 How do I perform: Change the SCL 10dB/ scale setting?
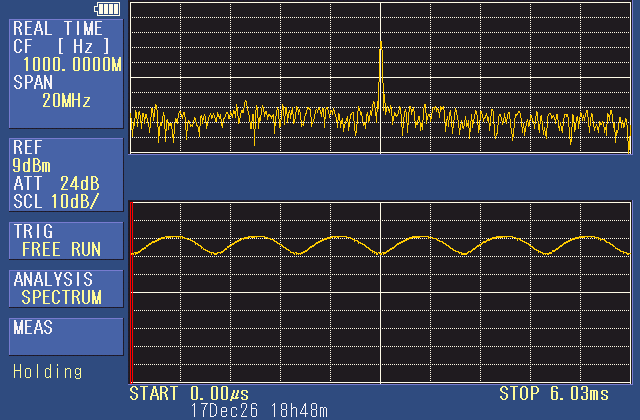click(60, 200)
